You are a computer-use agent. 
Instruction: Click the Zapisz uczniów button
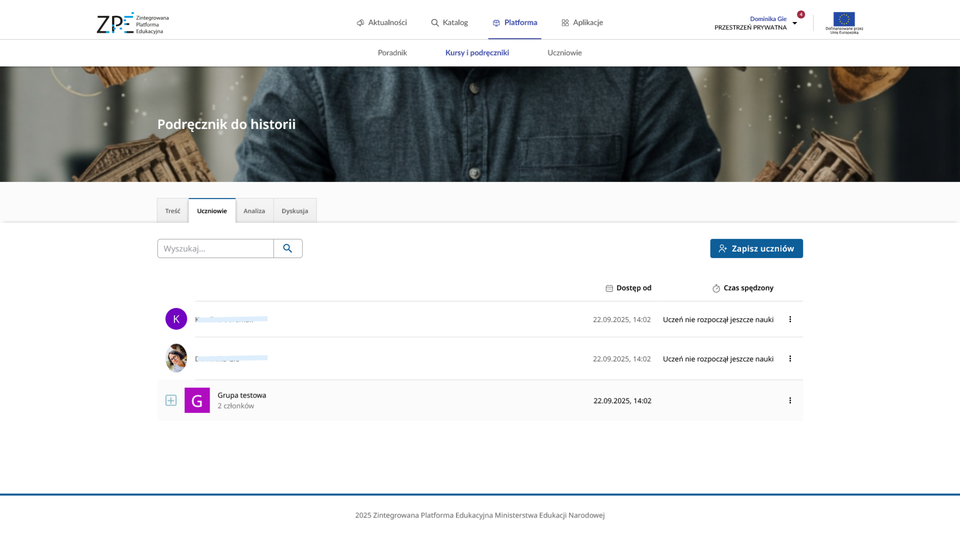point(756,248)
